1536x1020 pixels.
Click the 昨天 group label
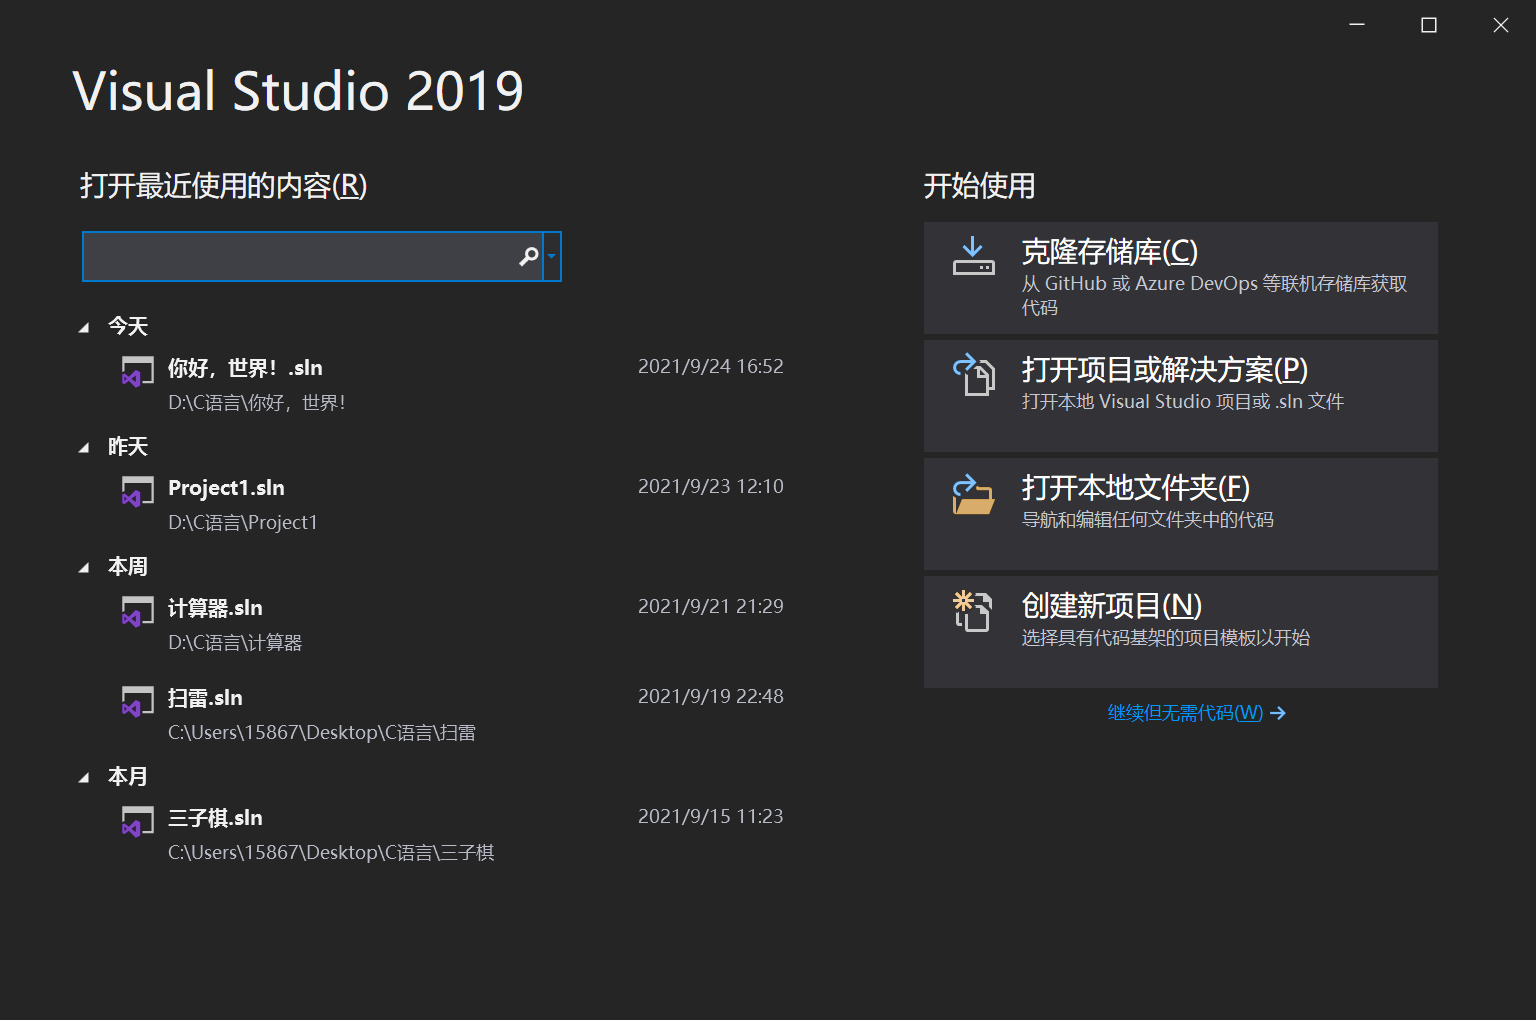tap(128, 447)
